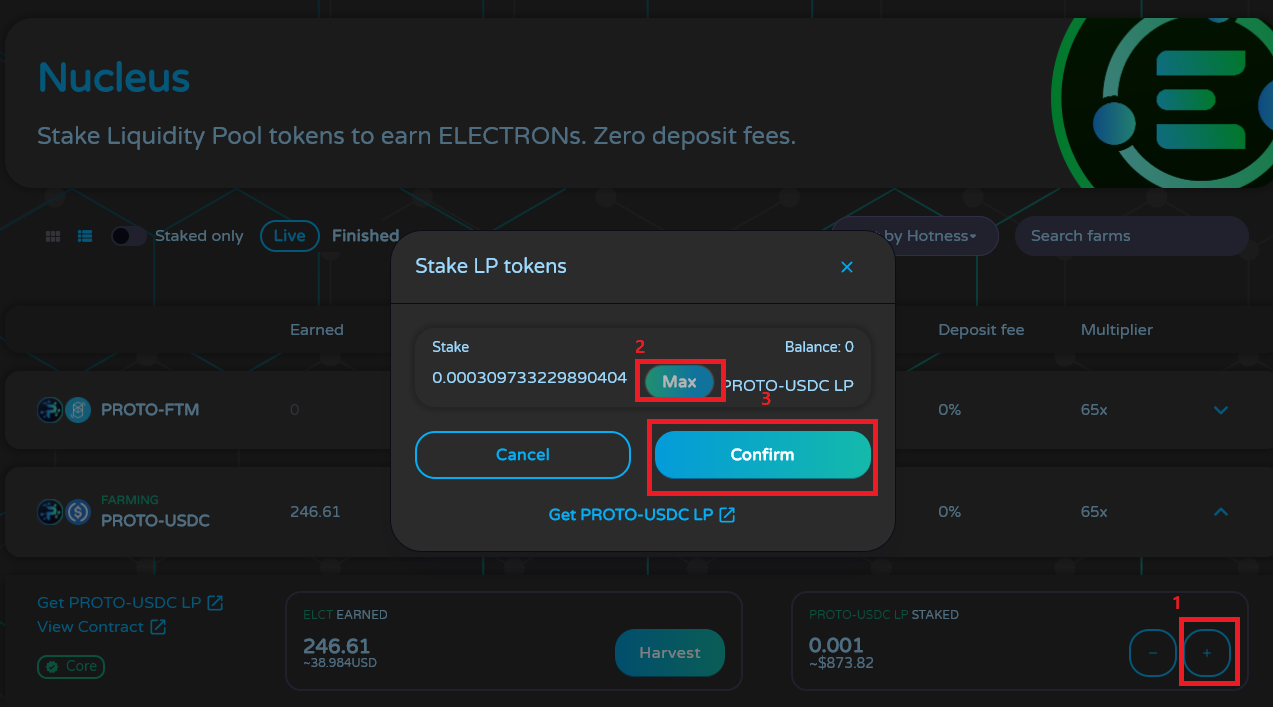
Task: Click the plus icon to stake more LP
Action: click(1207, 653)
